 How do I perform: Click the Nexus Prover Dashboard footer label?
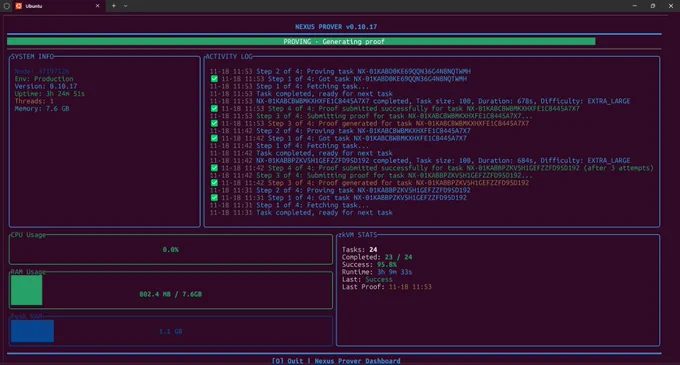pyautogui.click(x=357, y=361)
